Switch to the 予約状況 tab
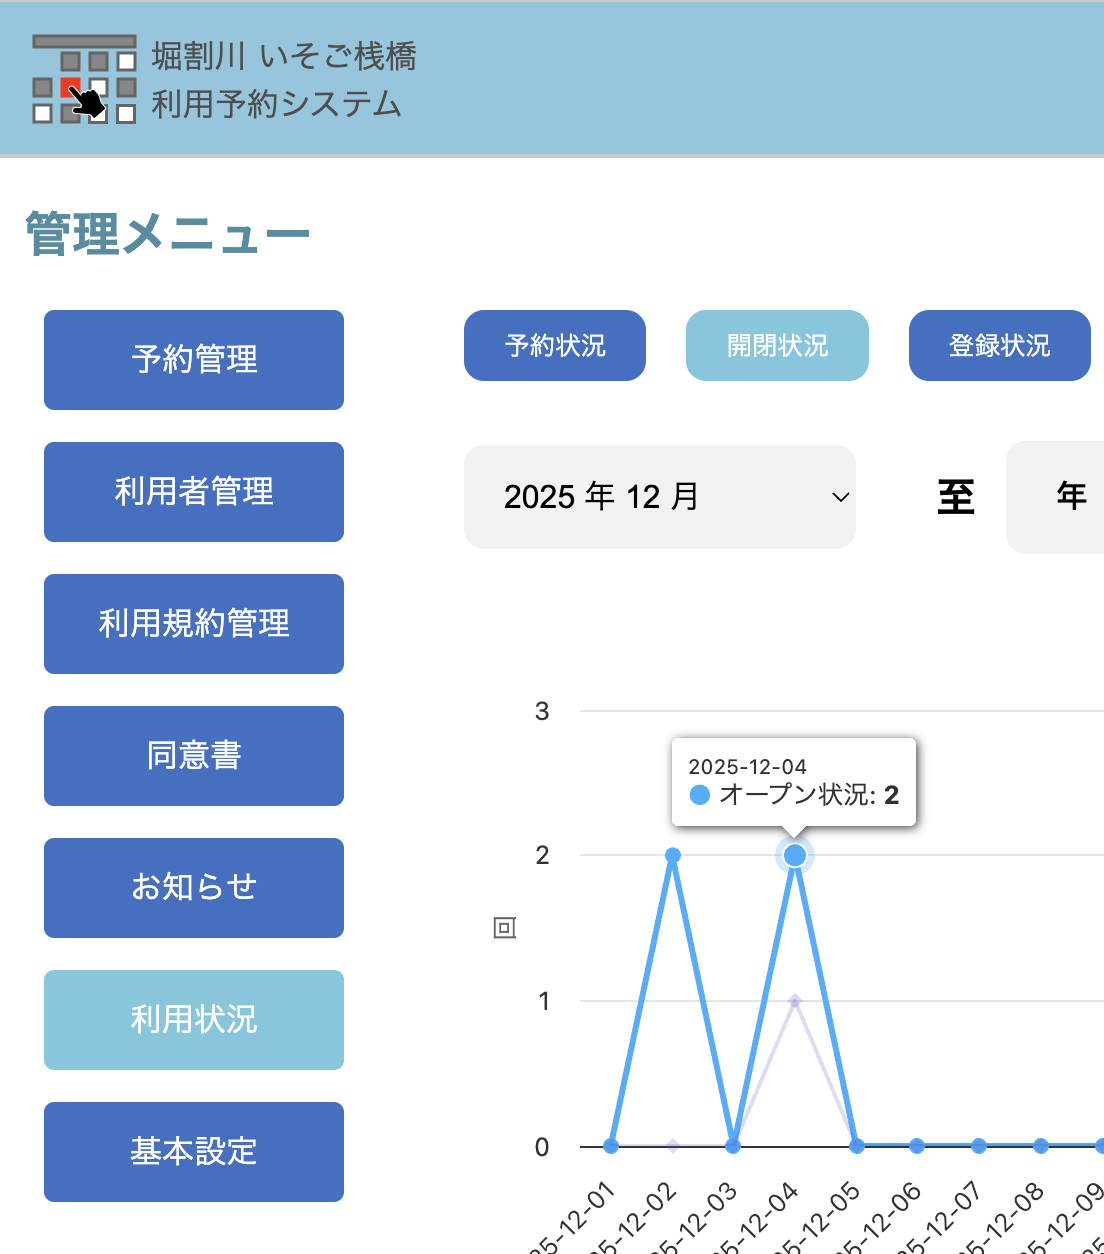Image resolution: width=1104 pixels, height=1254 pixels. (x=555, y=346)
